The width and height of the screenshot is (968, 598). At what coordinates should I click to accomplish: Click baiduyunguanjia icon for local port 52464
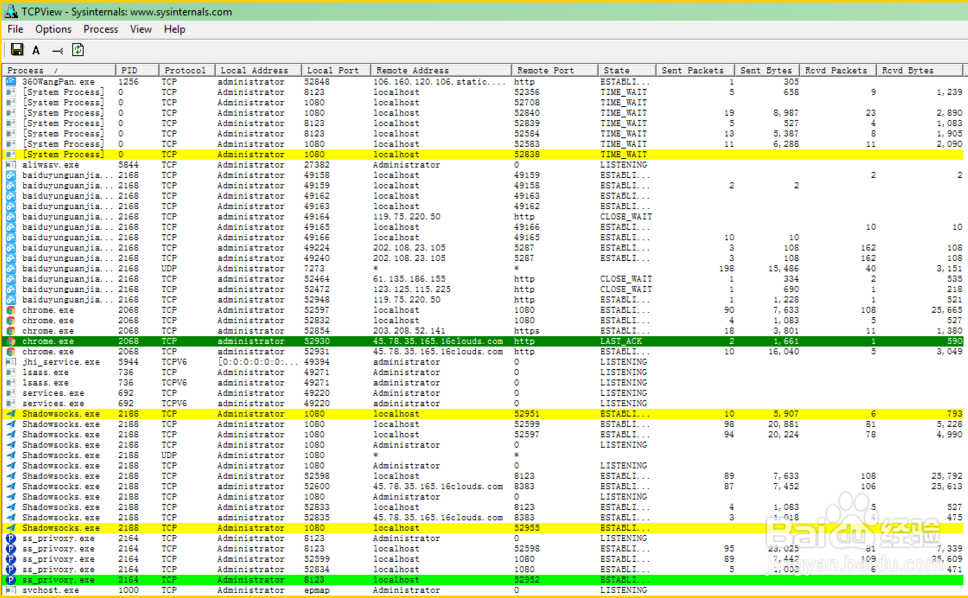pos(11,279)
